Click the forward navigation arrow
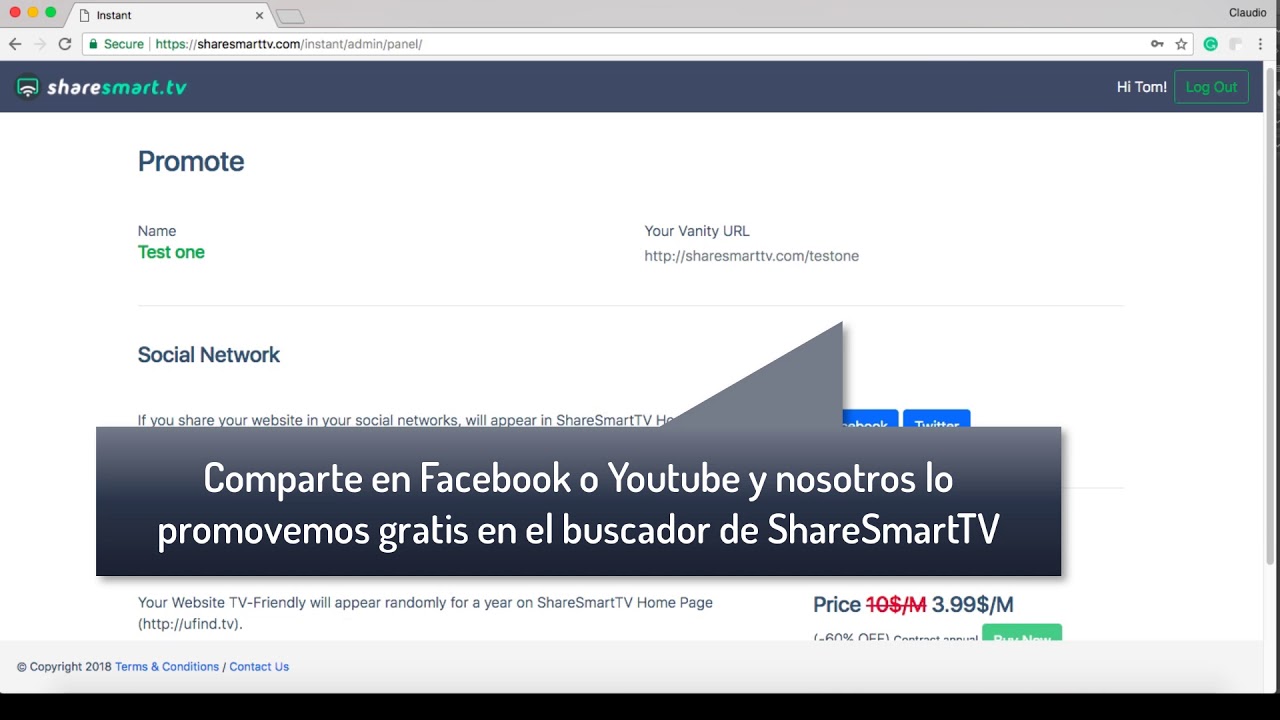1280x720 pixels. click(40, 44)
